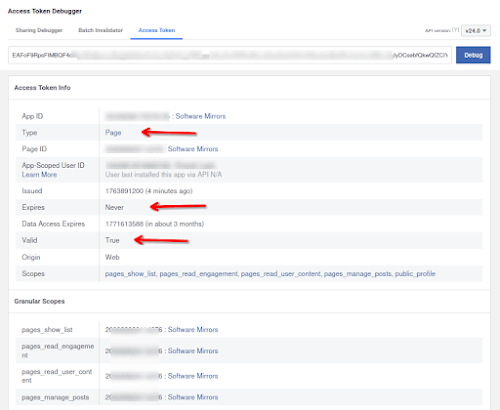
Task: Click the Page type link
Action: [x=113, y=133]
